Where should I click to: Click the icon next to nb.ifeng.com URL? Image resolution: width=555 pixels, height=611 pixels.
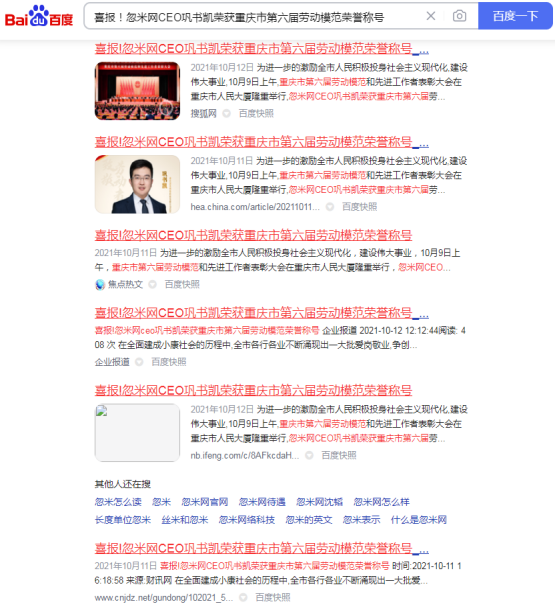tap(309, 456)
